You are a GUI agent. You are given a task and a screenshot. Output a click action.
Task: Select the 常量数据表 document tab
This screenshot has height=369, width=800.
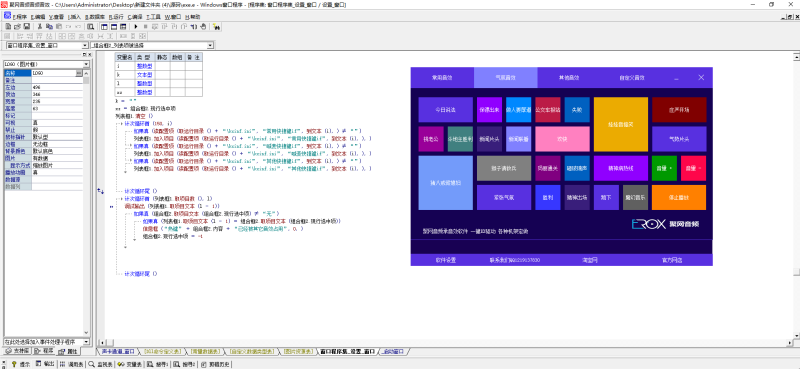click(206, 352)
